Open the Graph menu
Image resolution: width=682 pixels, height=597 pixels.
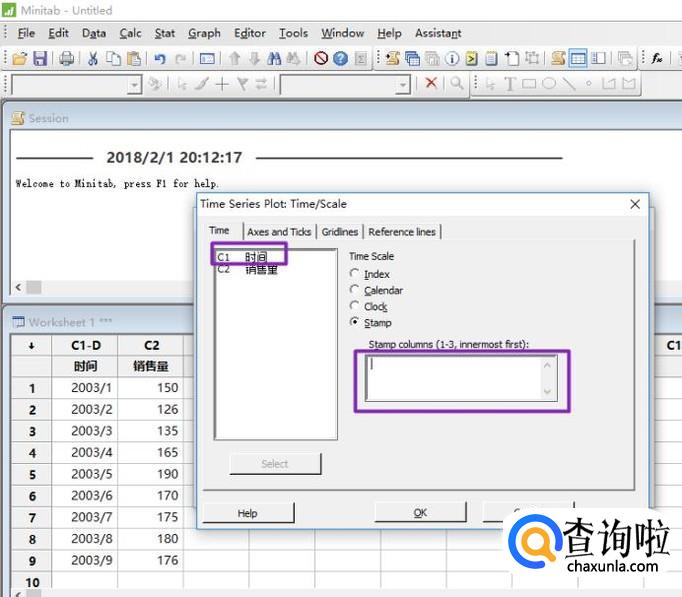click(x=204, y=33)
